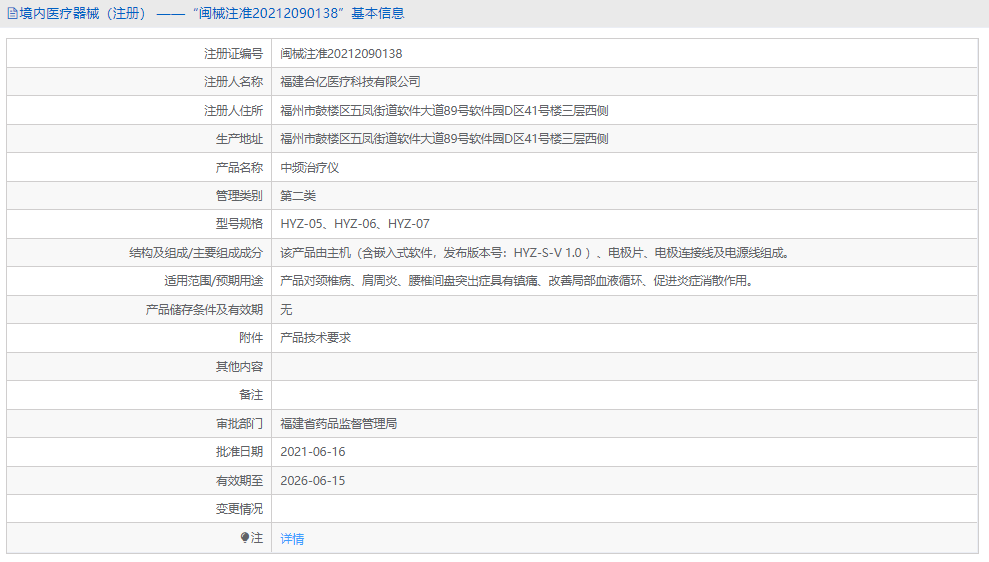Open the 详情 link

coord(292,539)
